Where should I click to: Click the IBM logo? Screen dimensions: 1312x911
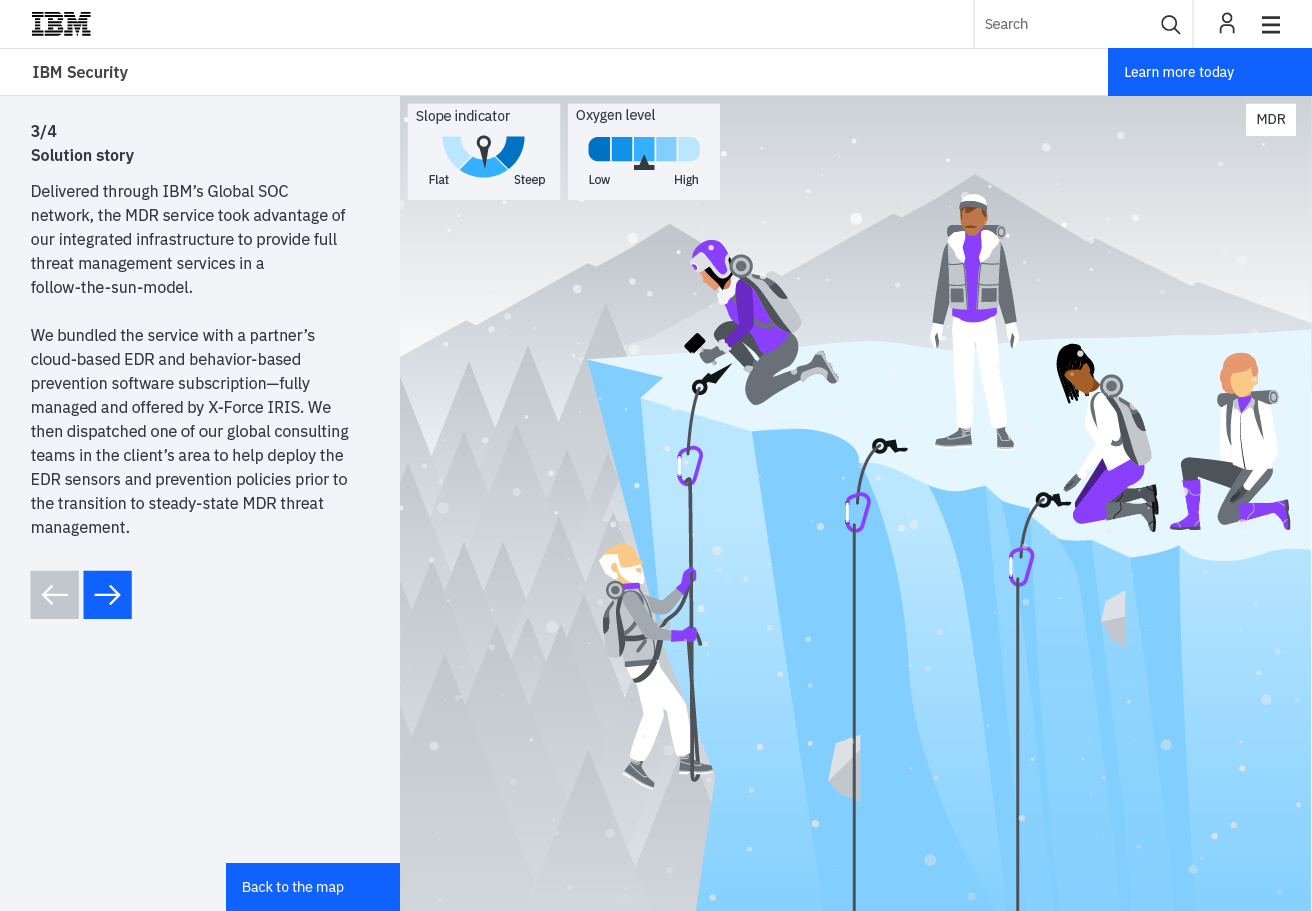61,24
